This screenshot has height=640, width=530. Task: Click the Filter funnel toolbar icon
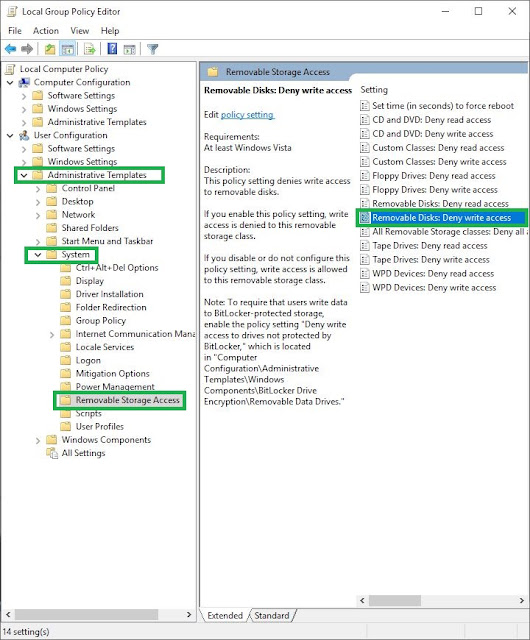(153, 49)
